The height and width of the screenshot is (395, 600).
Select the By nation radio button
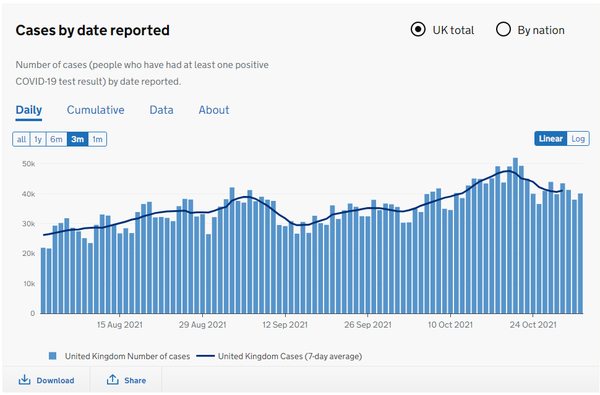click(503, 29)
